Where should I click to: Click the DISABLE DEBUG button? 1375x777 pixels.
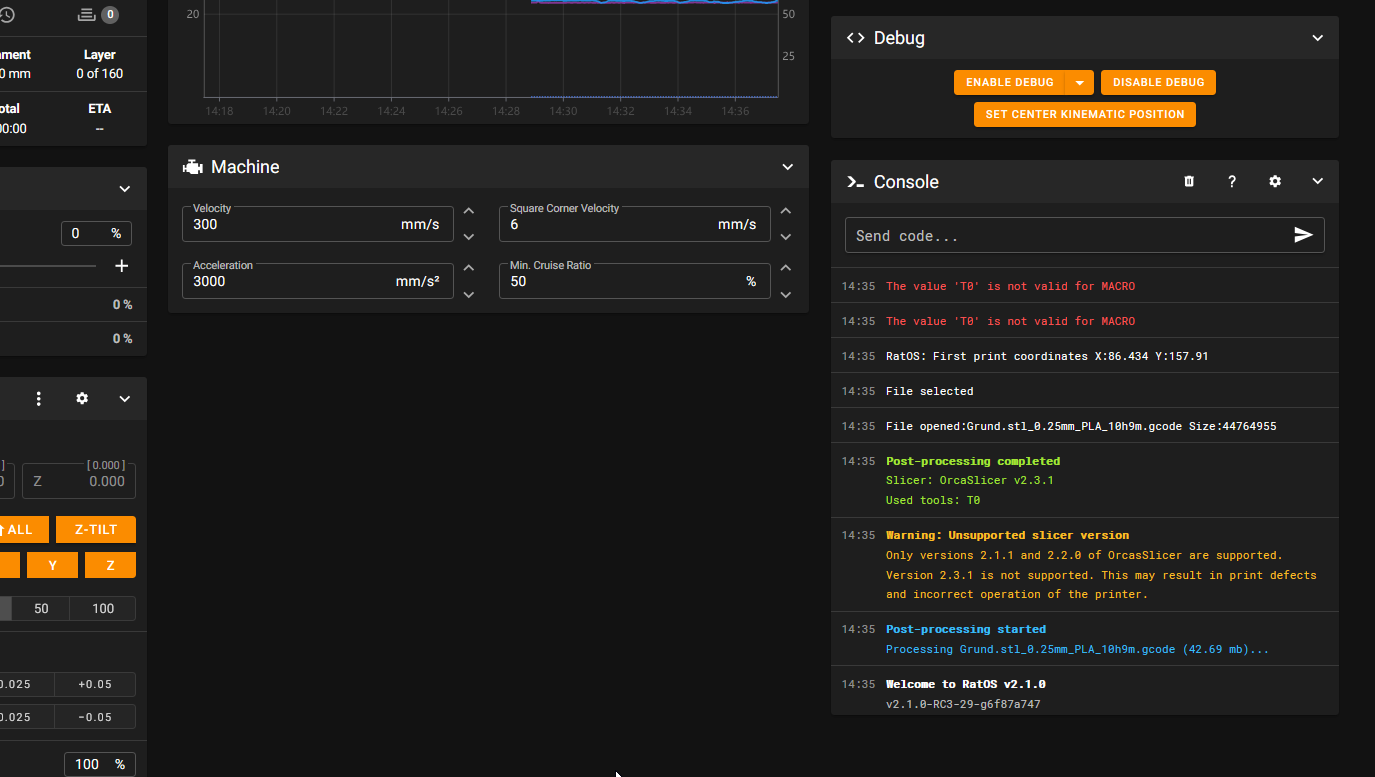(x=1158, y=83)
